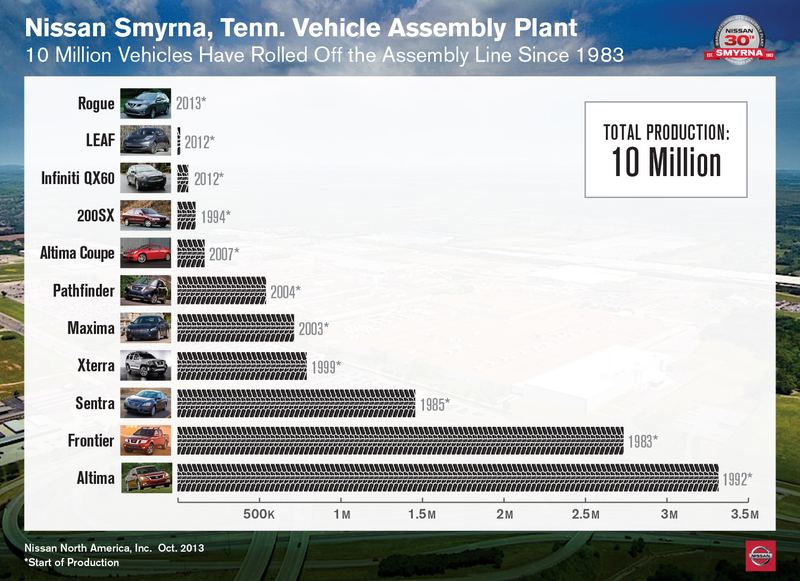Click the '2M' axis label

[505, 514]
